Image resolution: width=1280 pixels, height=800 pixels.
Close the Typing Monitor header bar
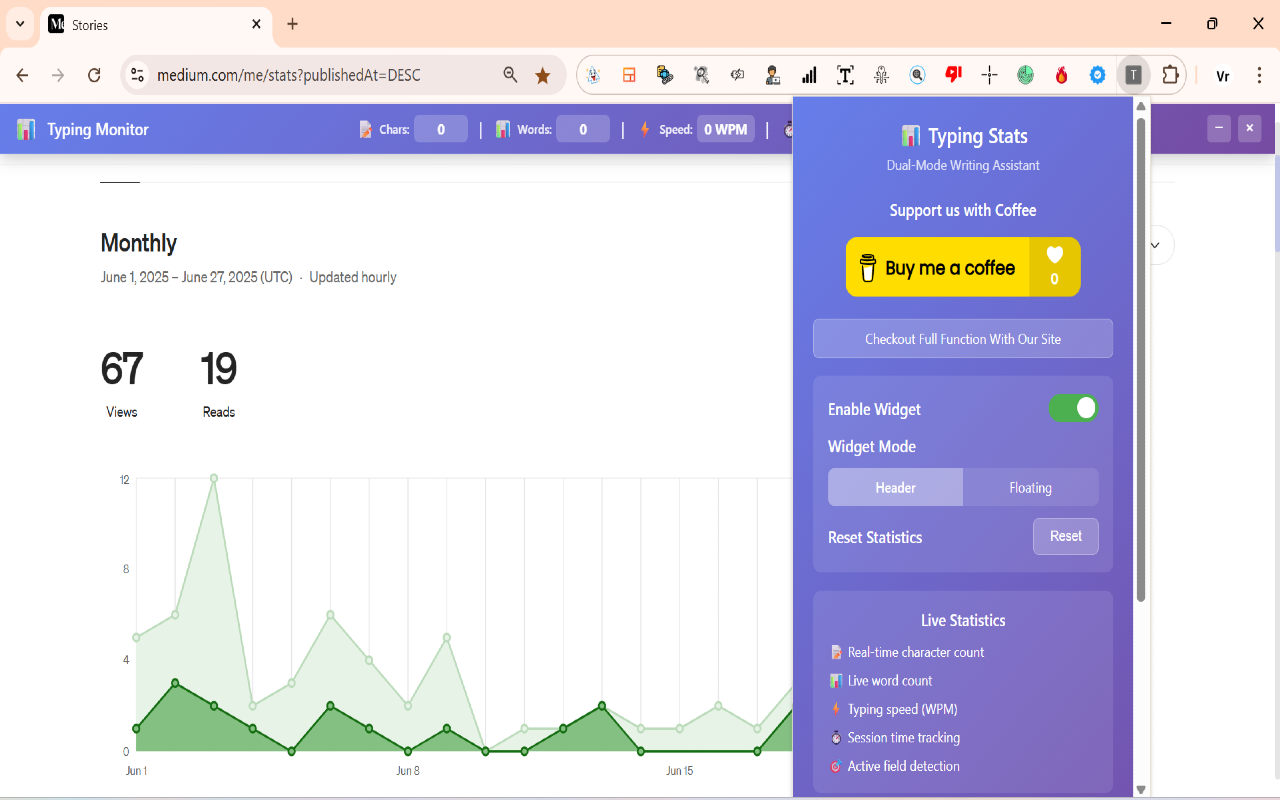[1249, 128]
